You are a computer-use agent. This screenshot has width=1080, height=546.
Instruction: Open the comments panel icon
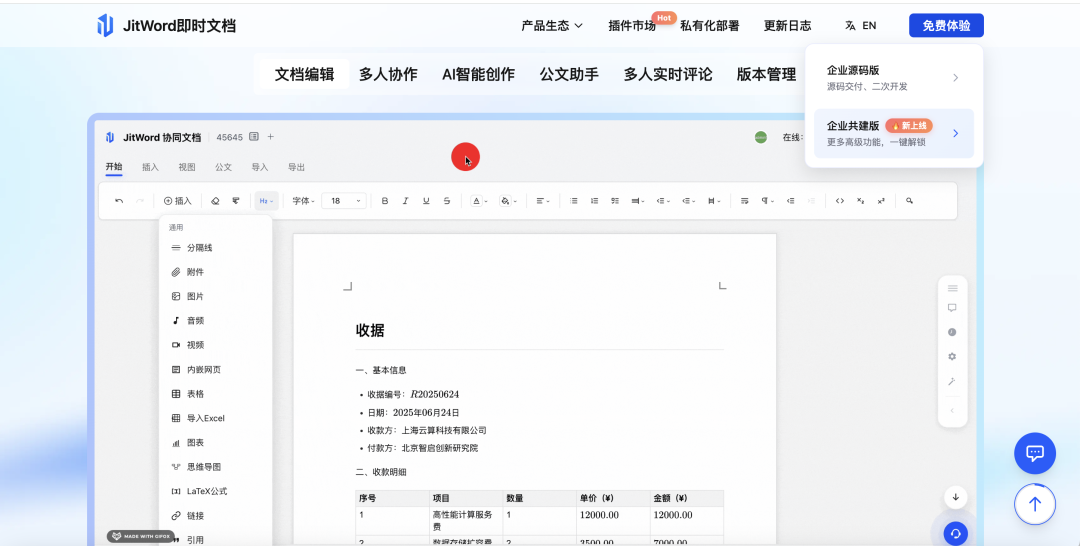(953, 308)
